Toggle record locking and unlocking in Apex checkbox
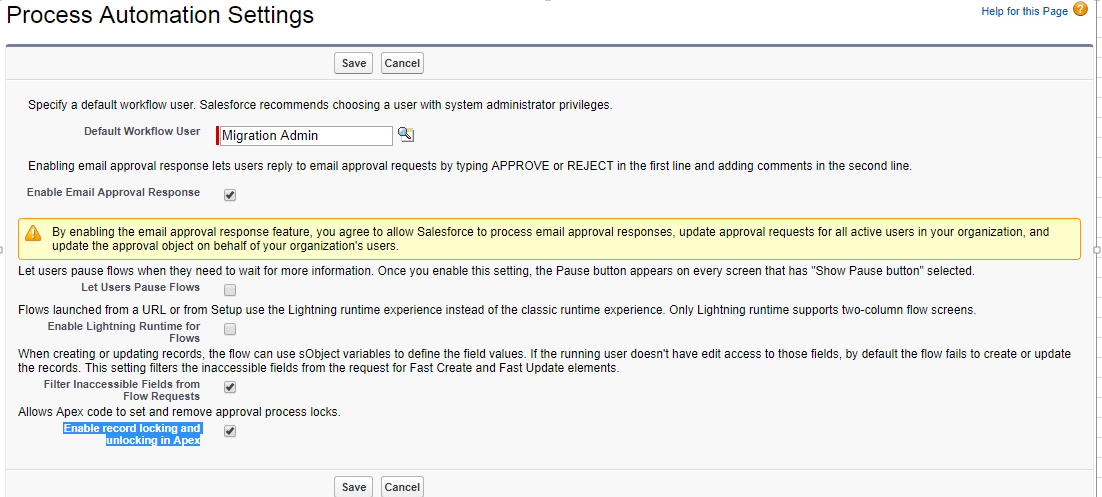The width and height of the screenshot is (1102, 497). coord(230,431)
